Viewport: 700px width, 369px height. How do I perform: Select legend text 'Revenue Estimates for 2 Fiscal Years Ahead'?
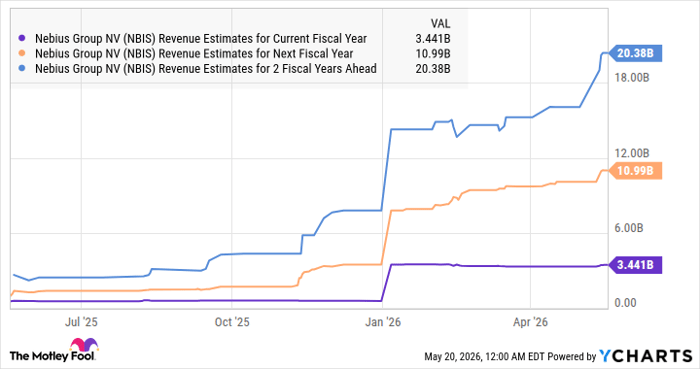267,69
